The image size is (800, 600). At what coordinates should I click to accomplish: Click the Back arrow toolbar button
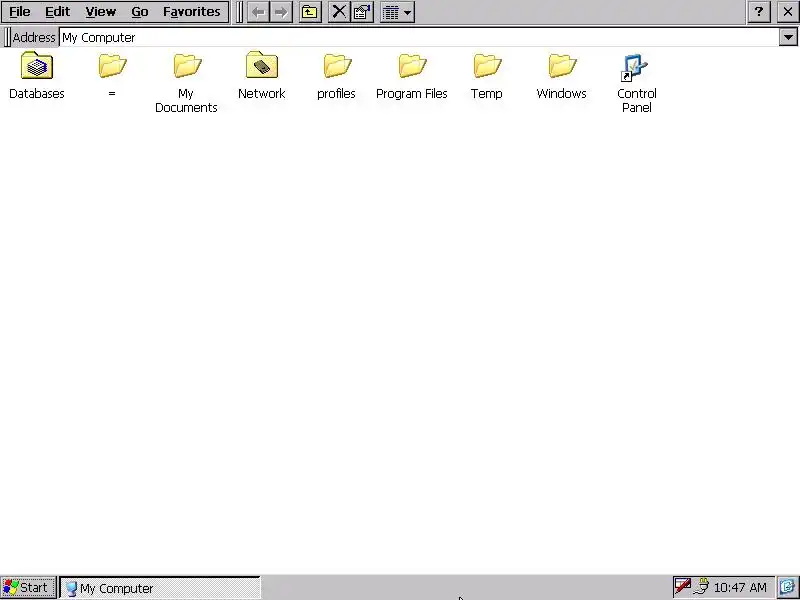pyautogui.click(x=258, y=12)
